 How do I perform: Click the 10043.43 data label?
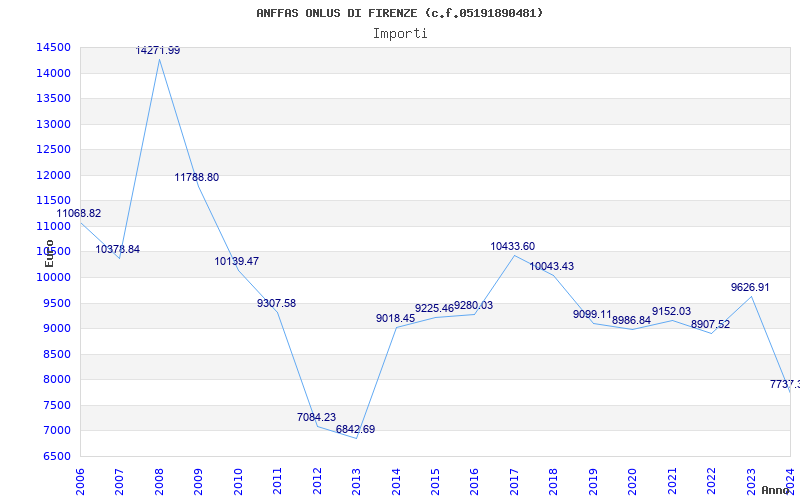pyautogui.click(x=552, y=266)
